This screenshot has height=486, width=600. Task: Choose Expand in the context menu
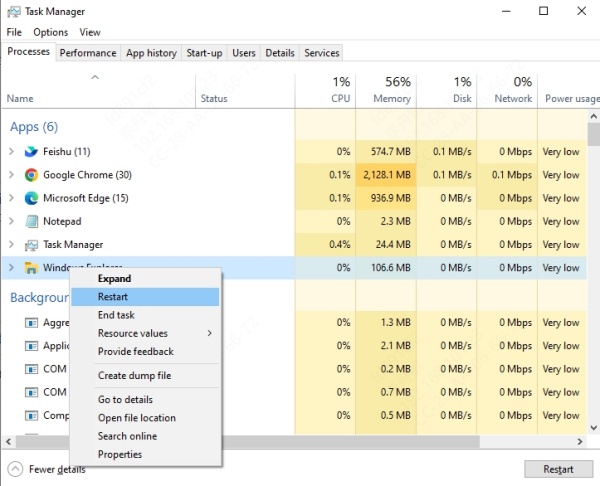(x=145, y=279)
